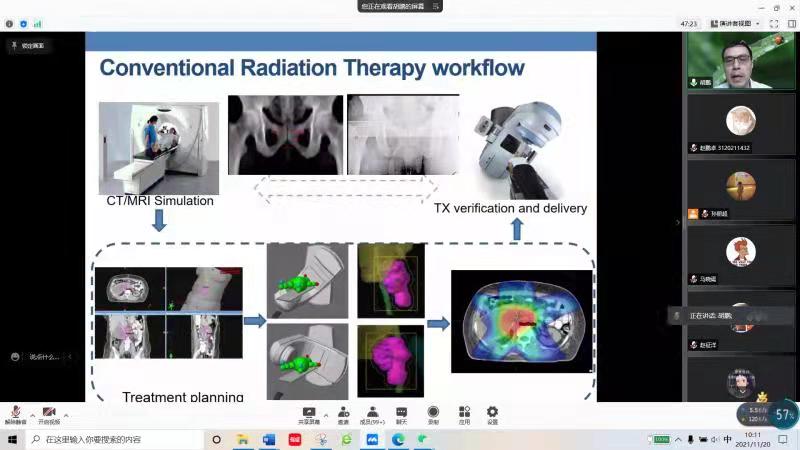Image resolution: width=800 pixels, height=450 pixels.
Task: Click the 'say something' chat input
Action: pos(40,357)
